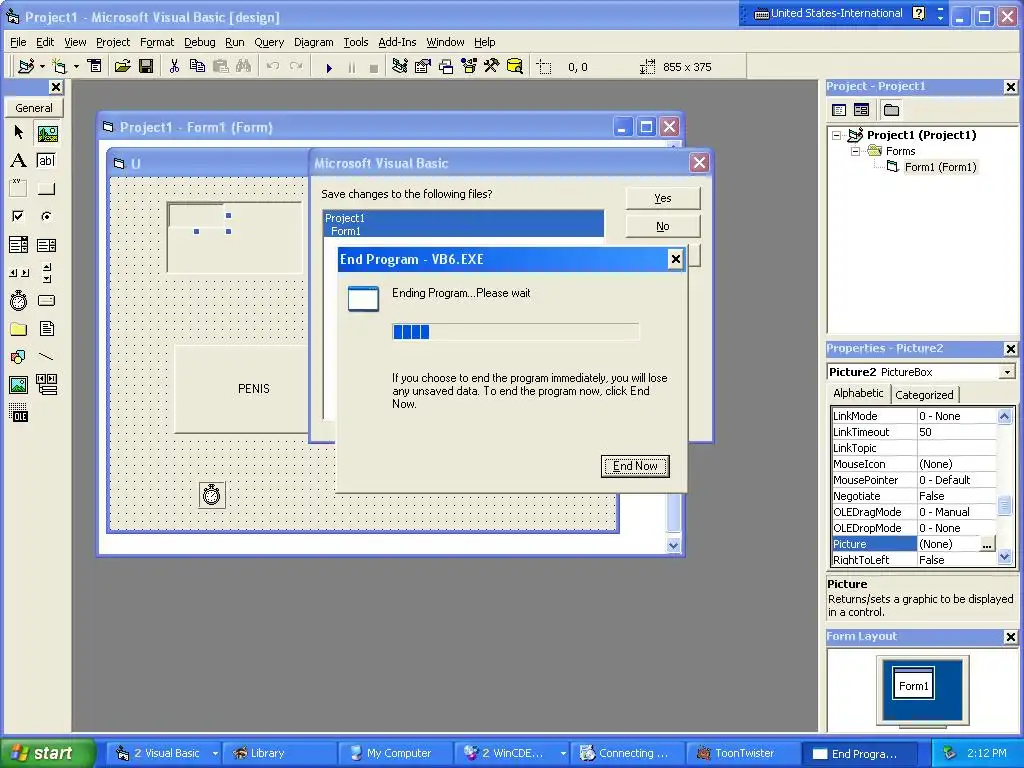Select the CommandButton tool in toolbox
Viewport: 1024px width, 768px height.
[47, 189]
